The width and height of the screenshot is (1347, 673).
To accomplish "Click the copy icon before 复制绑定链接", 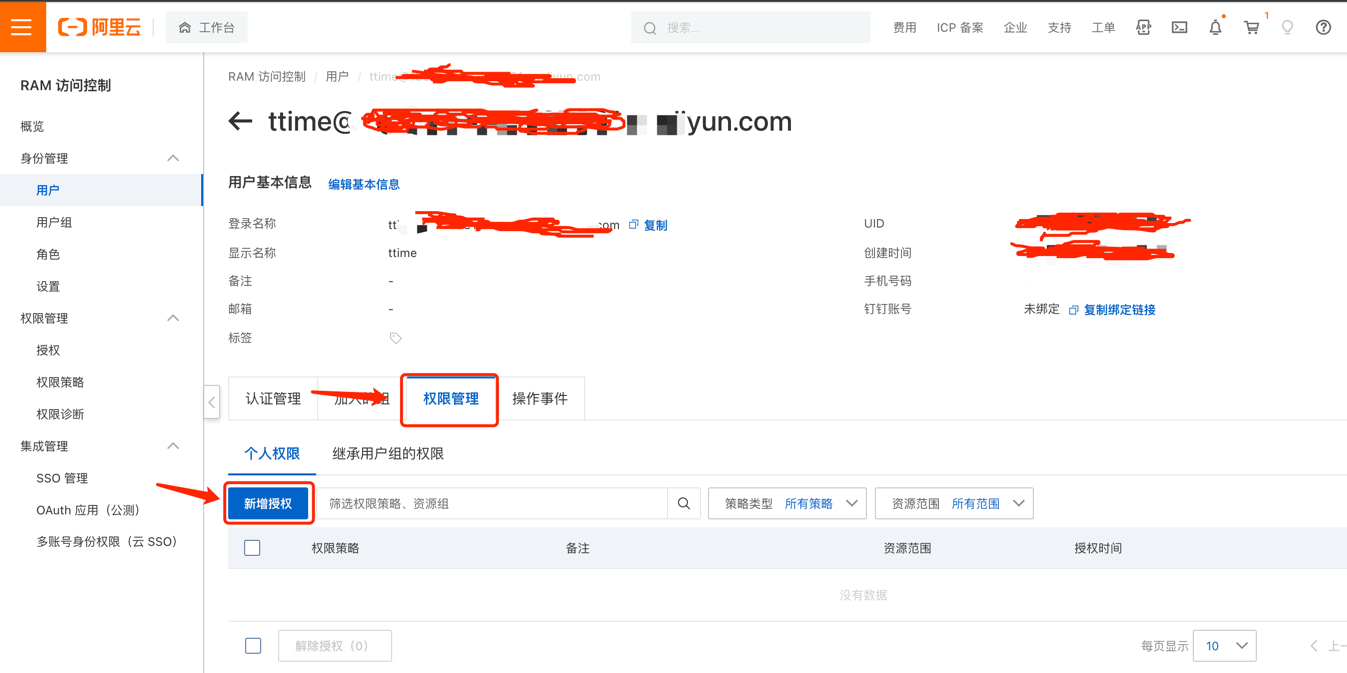I will tap(1074, 310).
